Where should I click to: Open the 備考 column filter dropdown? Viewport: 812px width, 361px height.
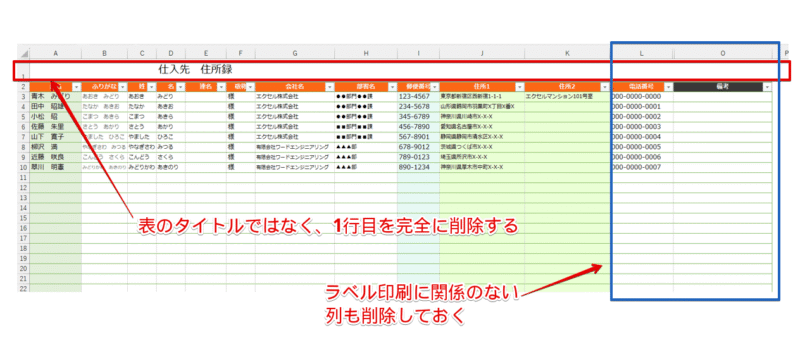point(767,87)
